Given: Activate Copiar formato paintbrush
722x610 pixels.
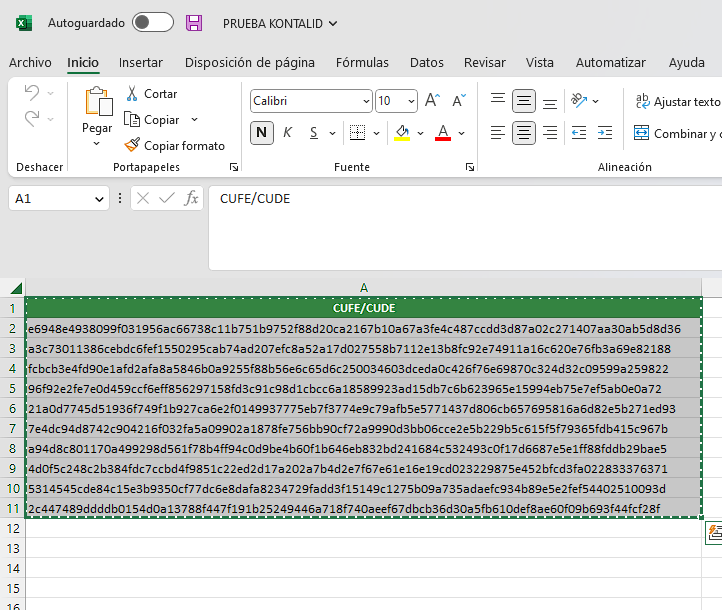Looking at the screenshot, I should [175, 145].
